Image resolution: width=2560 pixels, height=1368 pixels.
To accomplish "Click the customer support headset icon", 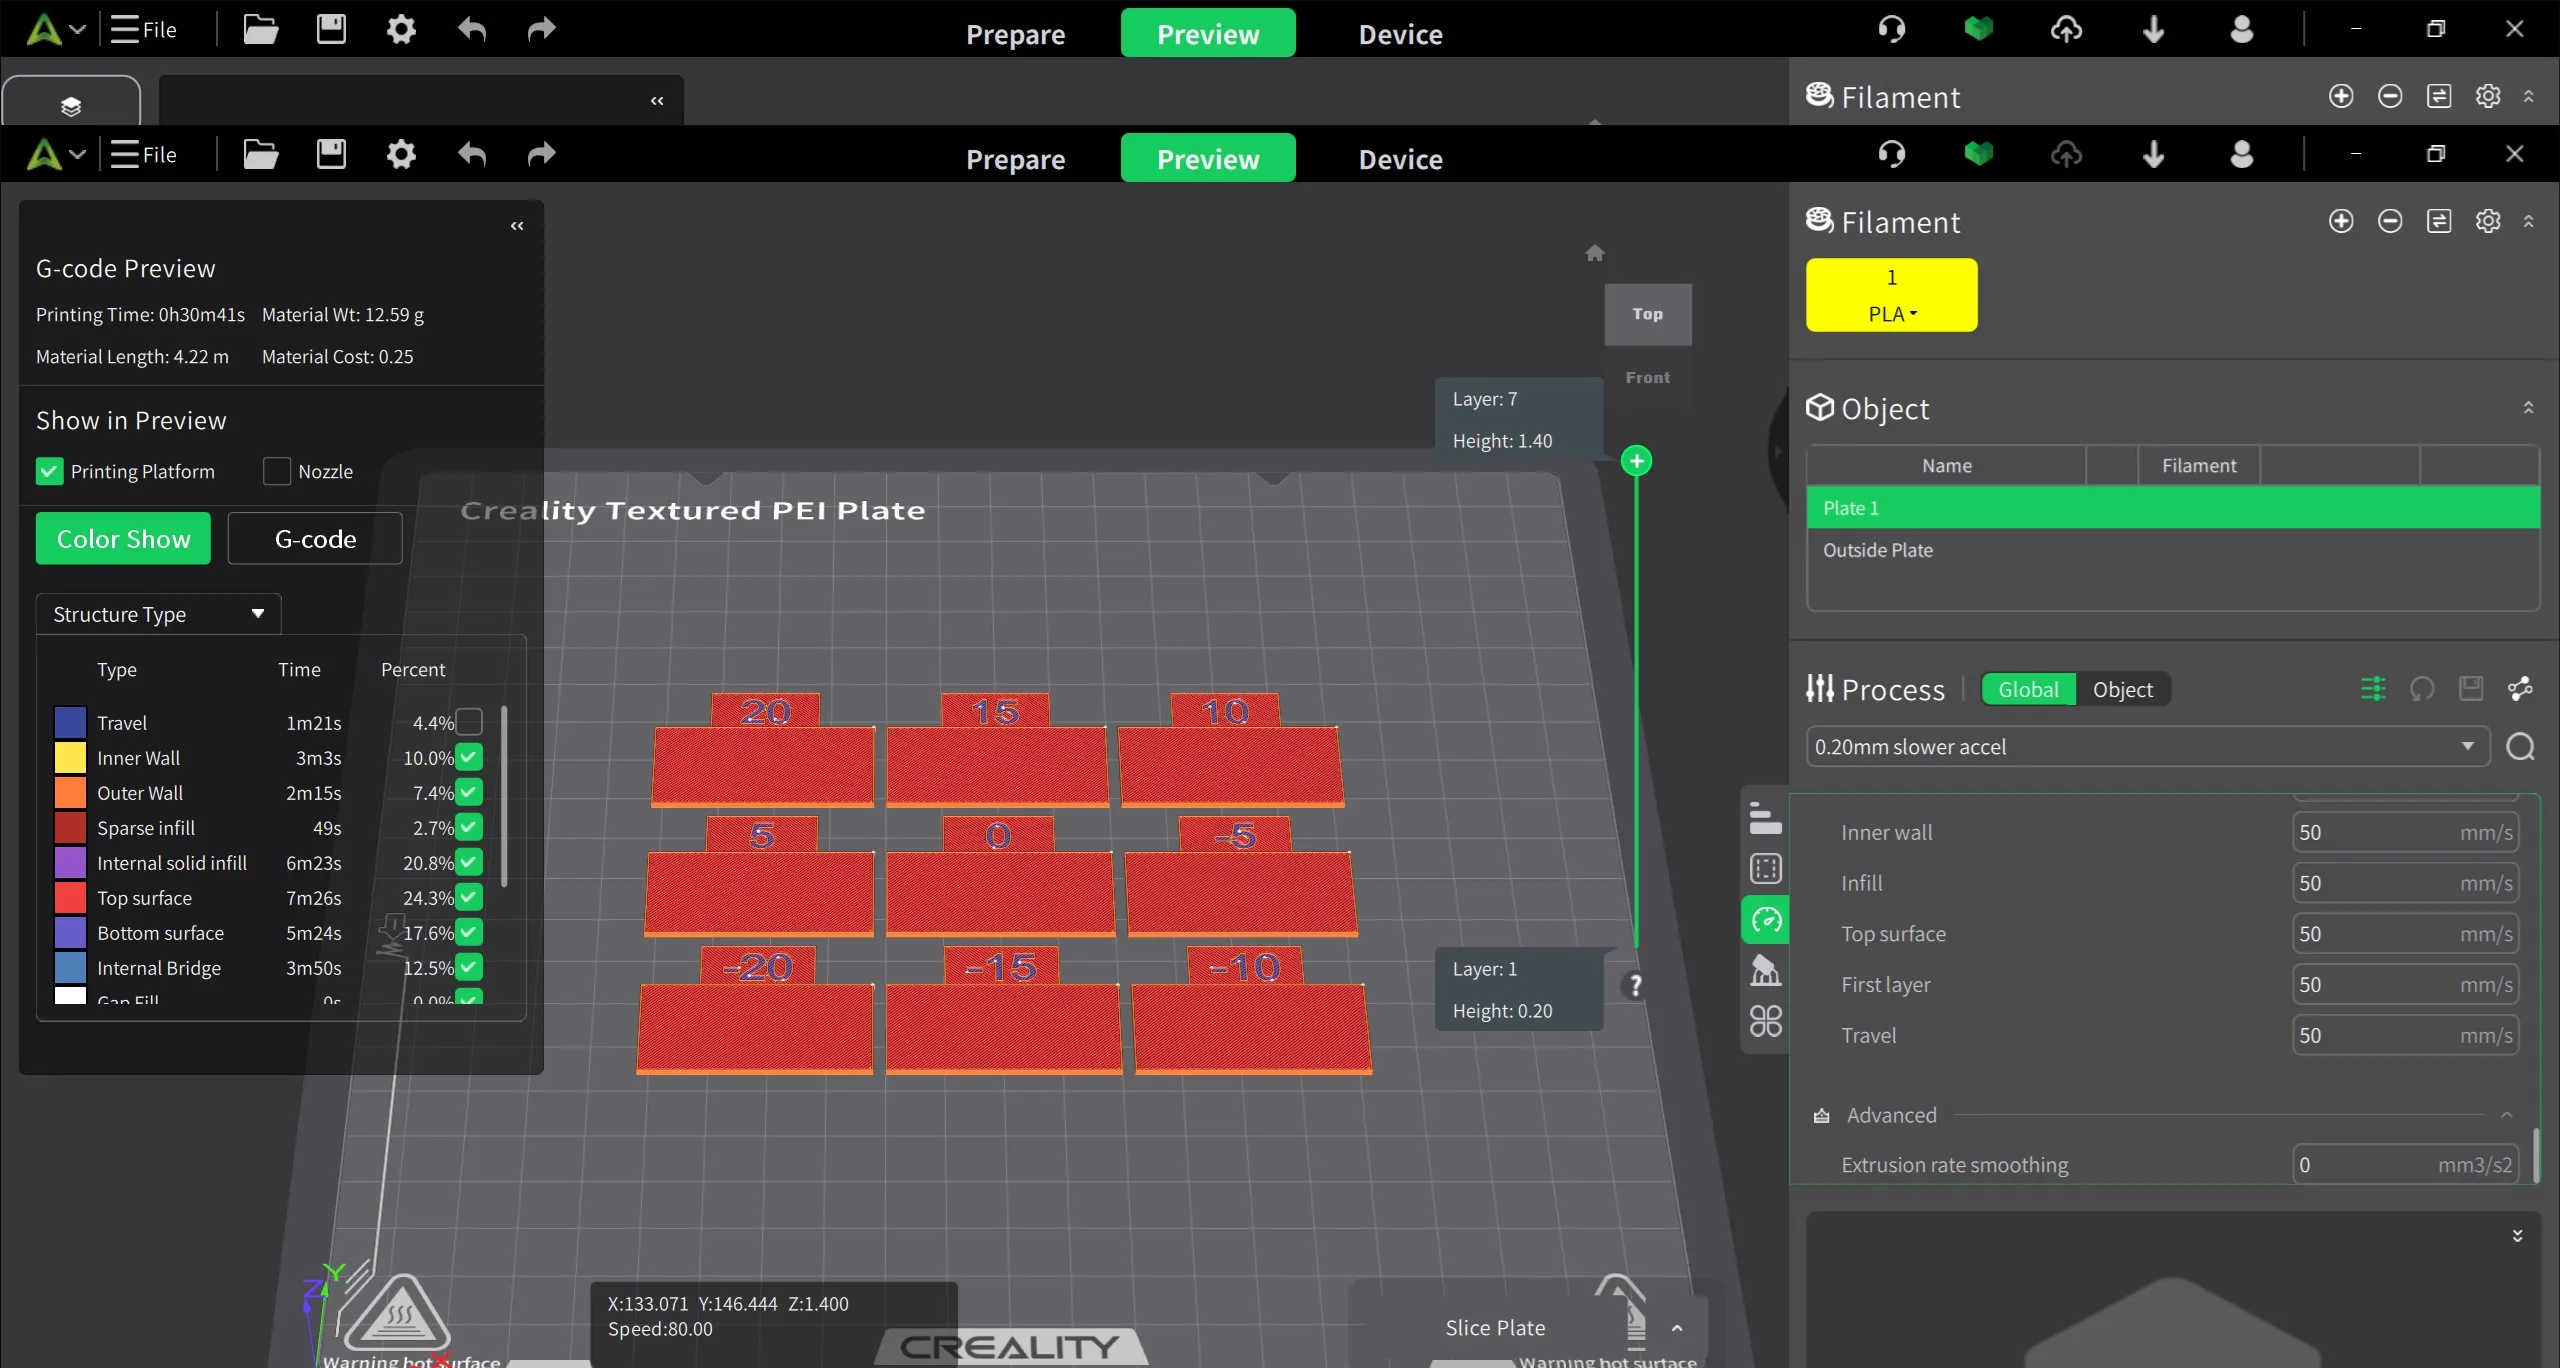I will tap(1891, 155).
